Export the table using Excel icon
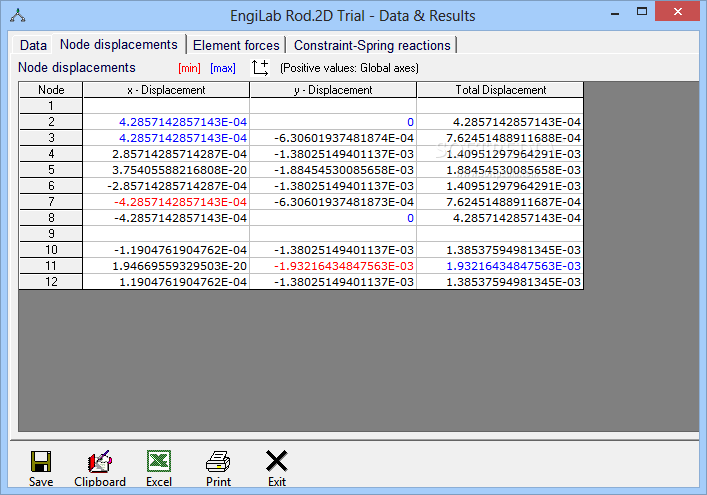The width and height of the screenshot is (707, 495). pos(159,462)
